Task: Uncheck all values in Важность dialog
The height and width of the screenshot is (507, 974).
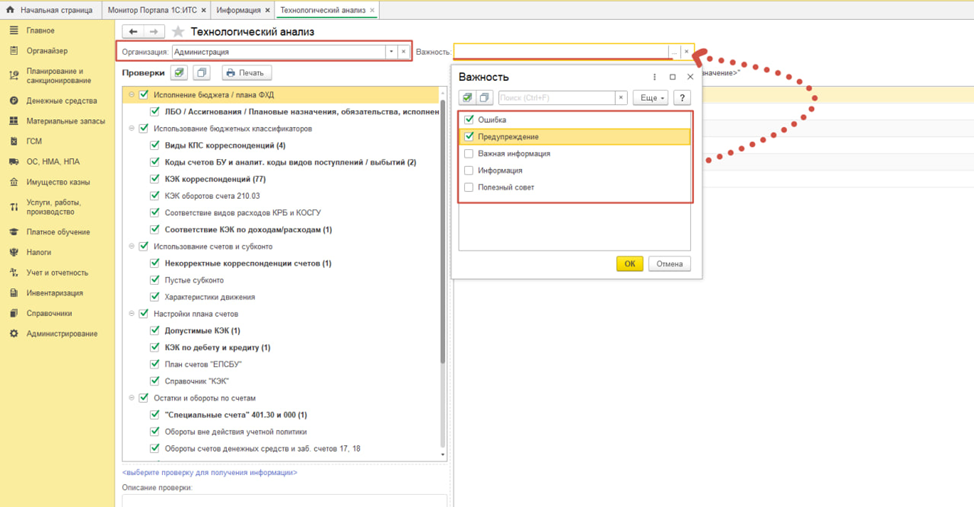Action: point(484,98)
